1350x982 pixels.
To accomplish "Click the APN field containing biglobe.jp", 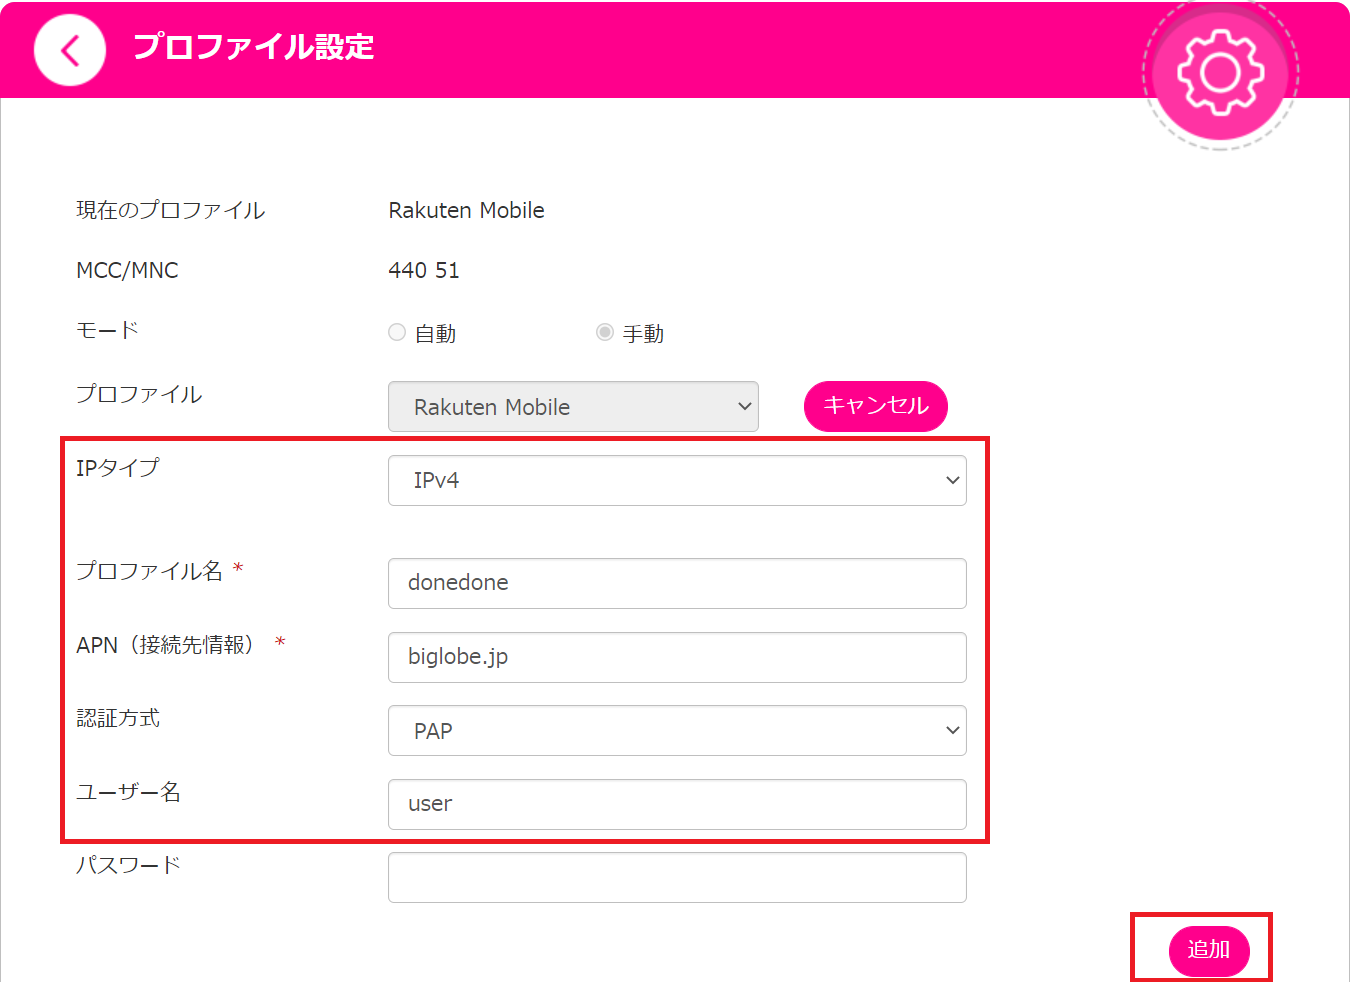I will click(x=677, y=657).
